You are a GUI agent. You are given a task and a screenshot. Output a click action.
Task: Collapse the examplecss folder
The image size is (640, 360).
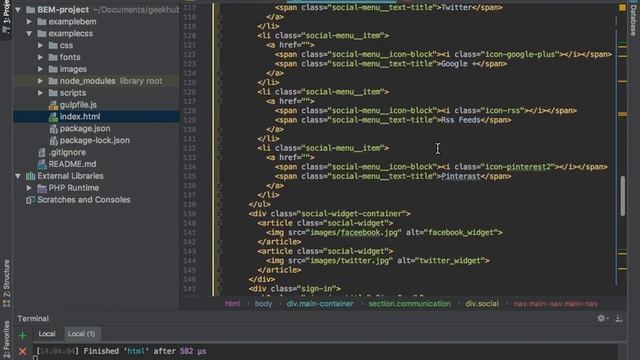pos(29,33)
